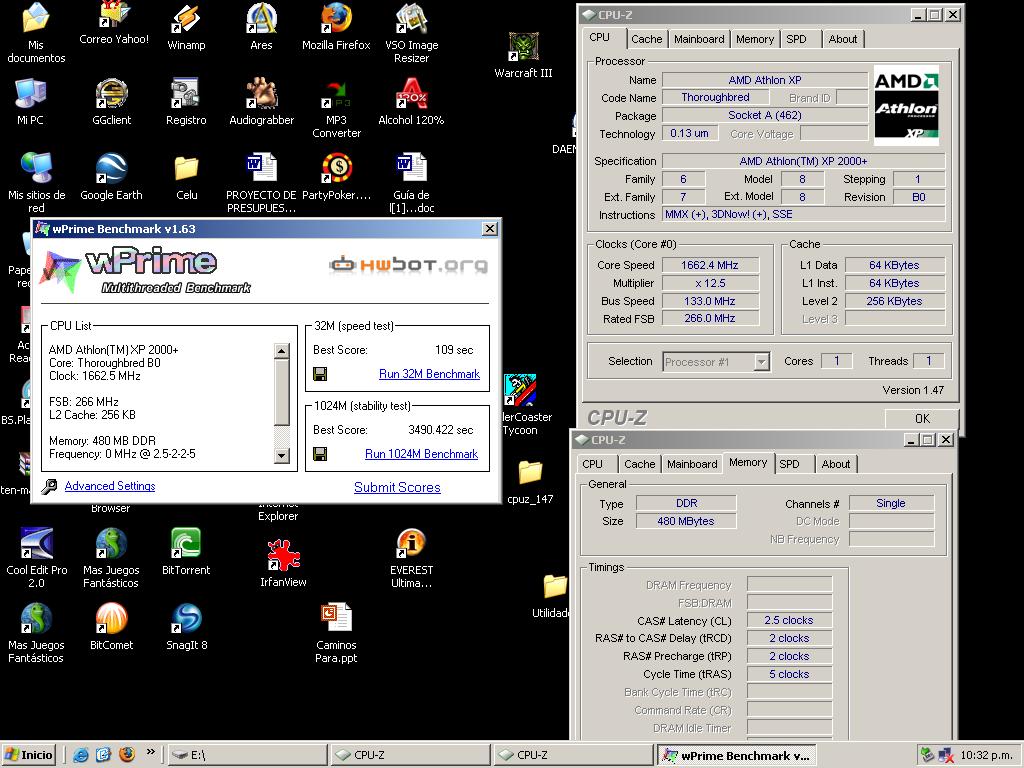Image resolution: width=1024 pixels, height=768 pixels.
Task: Launch Alcohol 120% shortcut
Action: [411, 101]
